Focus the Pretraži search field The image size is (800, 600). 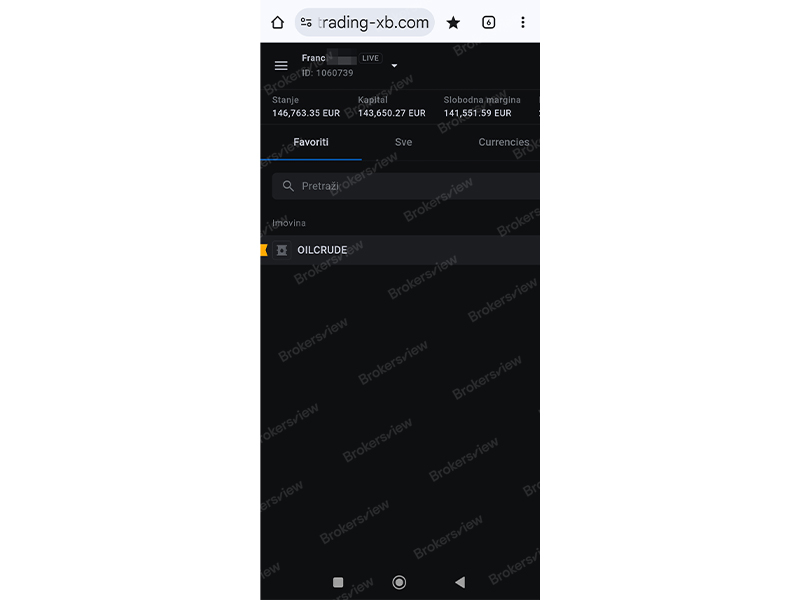406,186
